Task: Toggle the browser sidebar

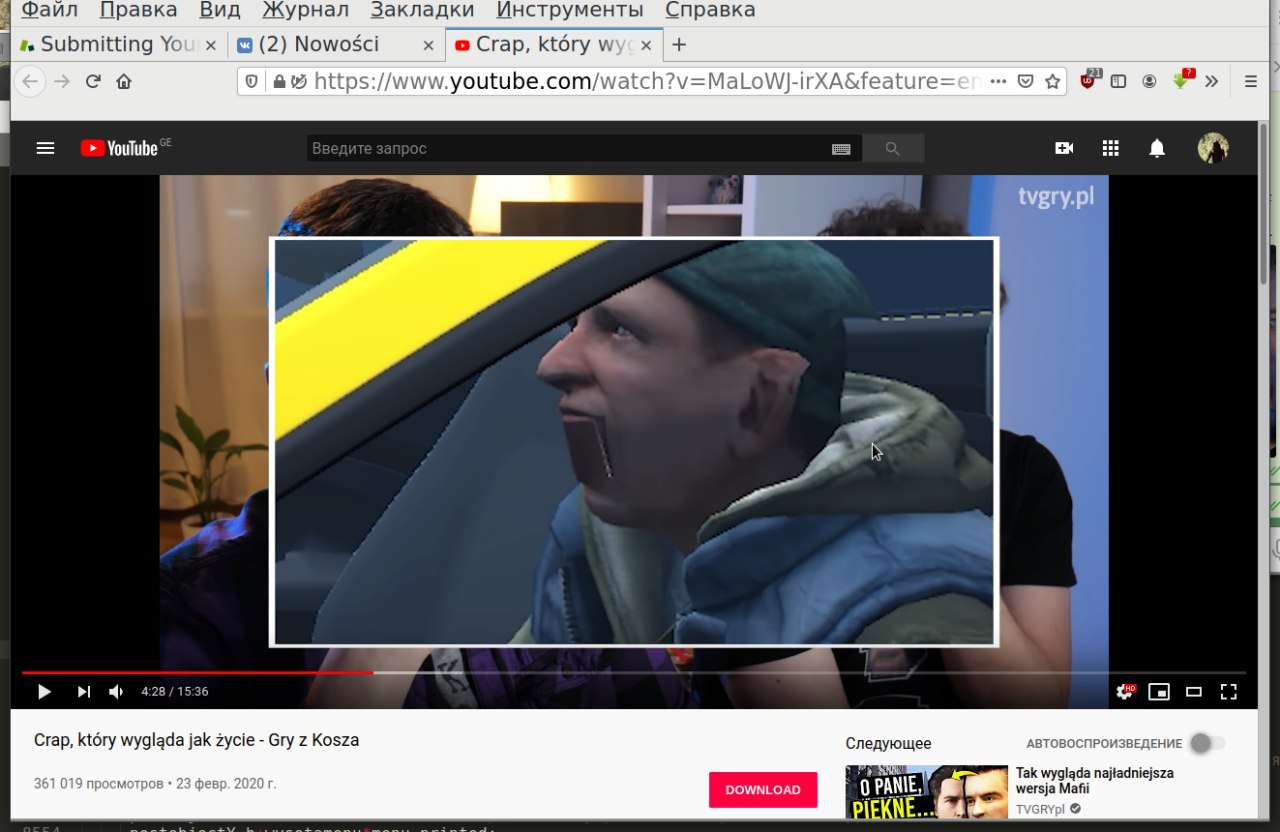Action: [x=1119, y=81]
